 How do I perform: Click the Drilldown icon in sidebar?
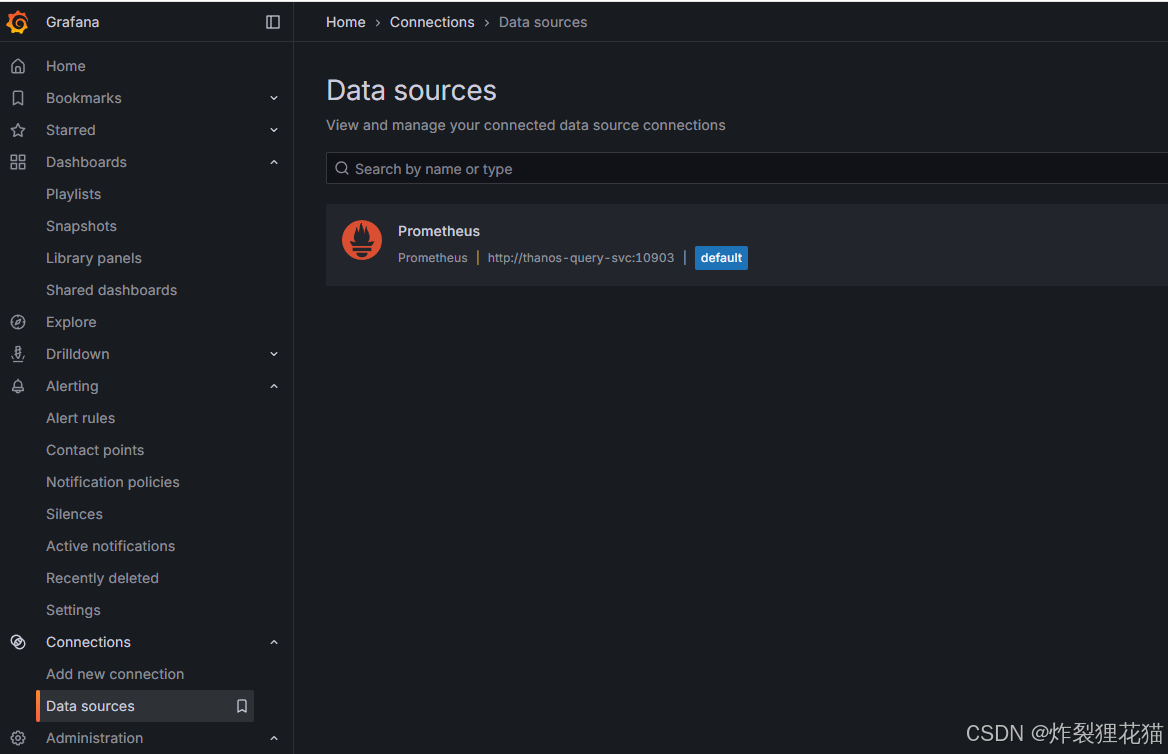pyautogui.click(x=18, y=355)
